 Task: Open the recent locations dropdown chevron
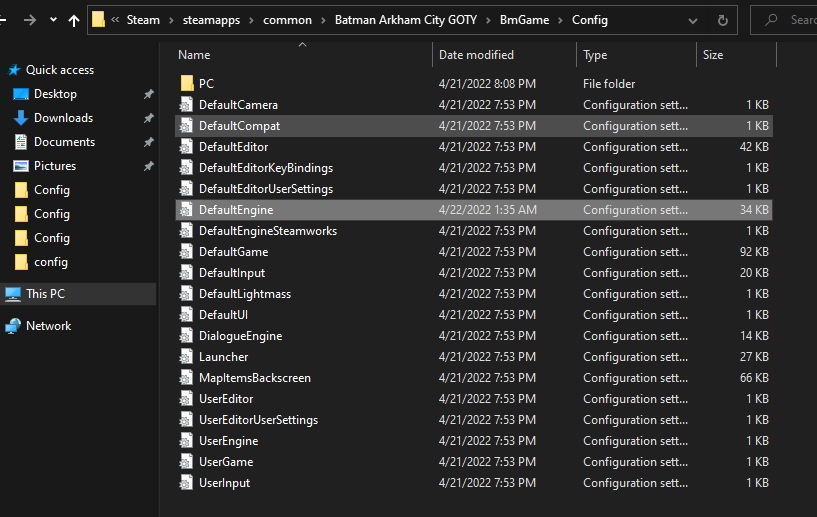[x=52, y=20]
